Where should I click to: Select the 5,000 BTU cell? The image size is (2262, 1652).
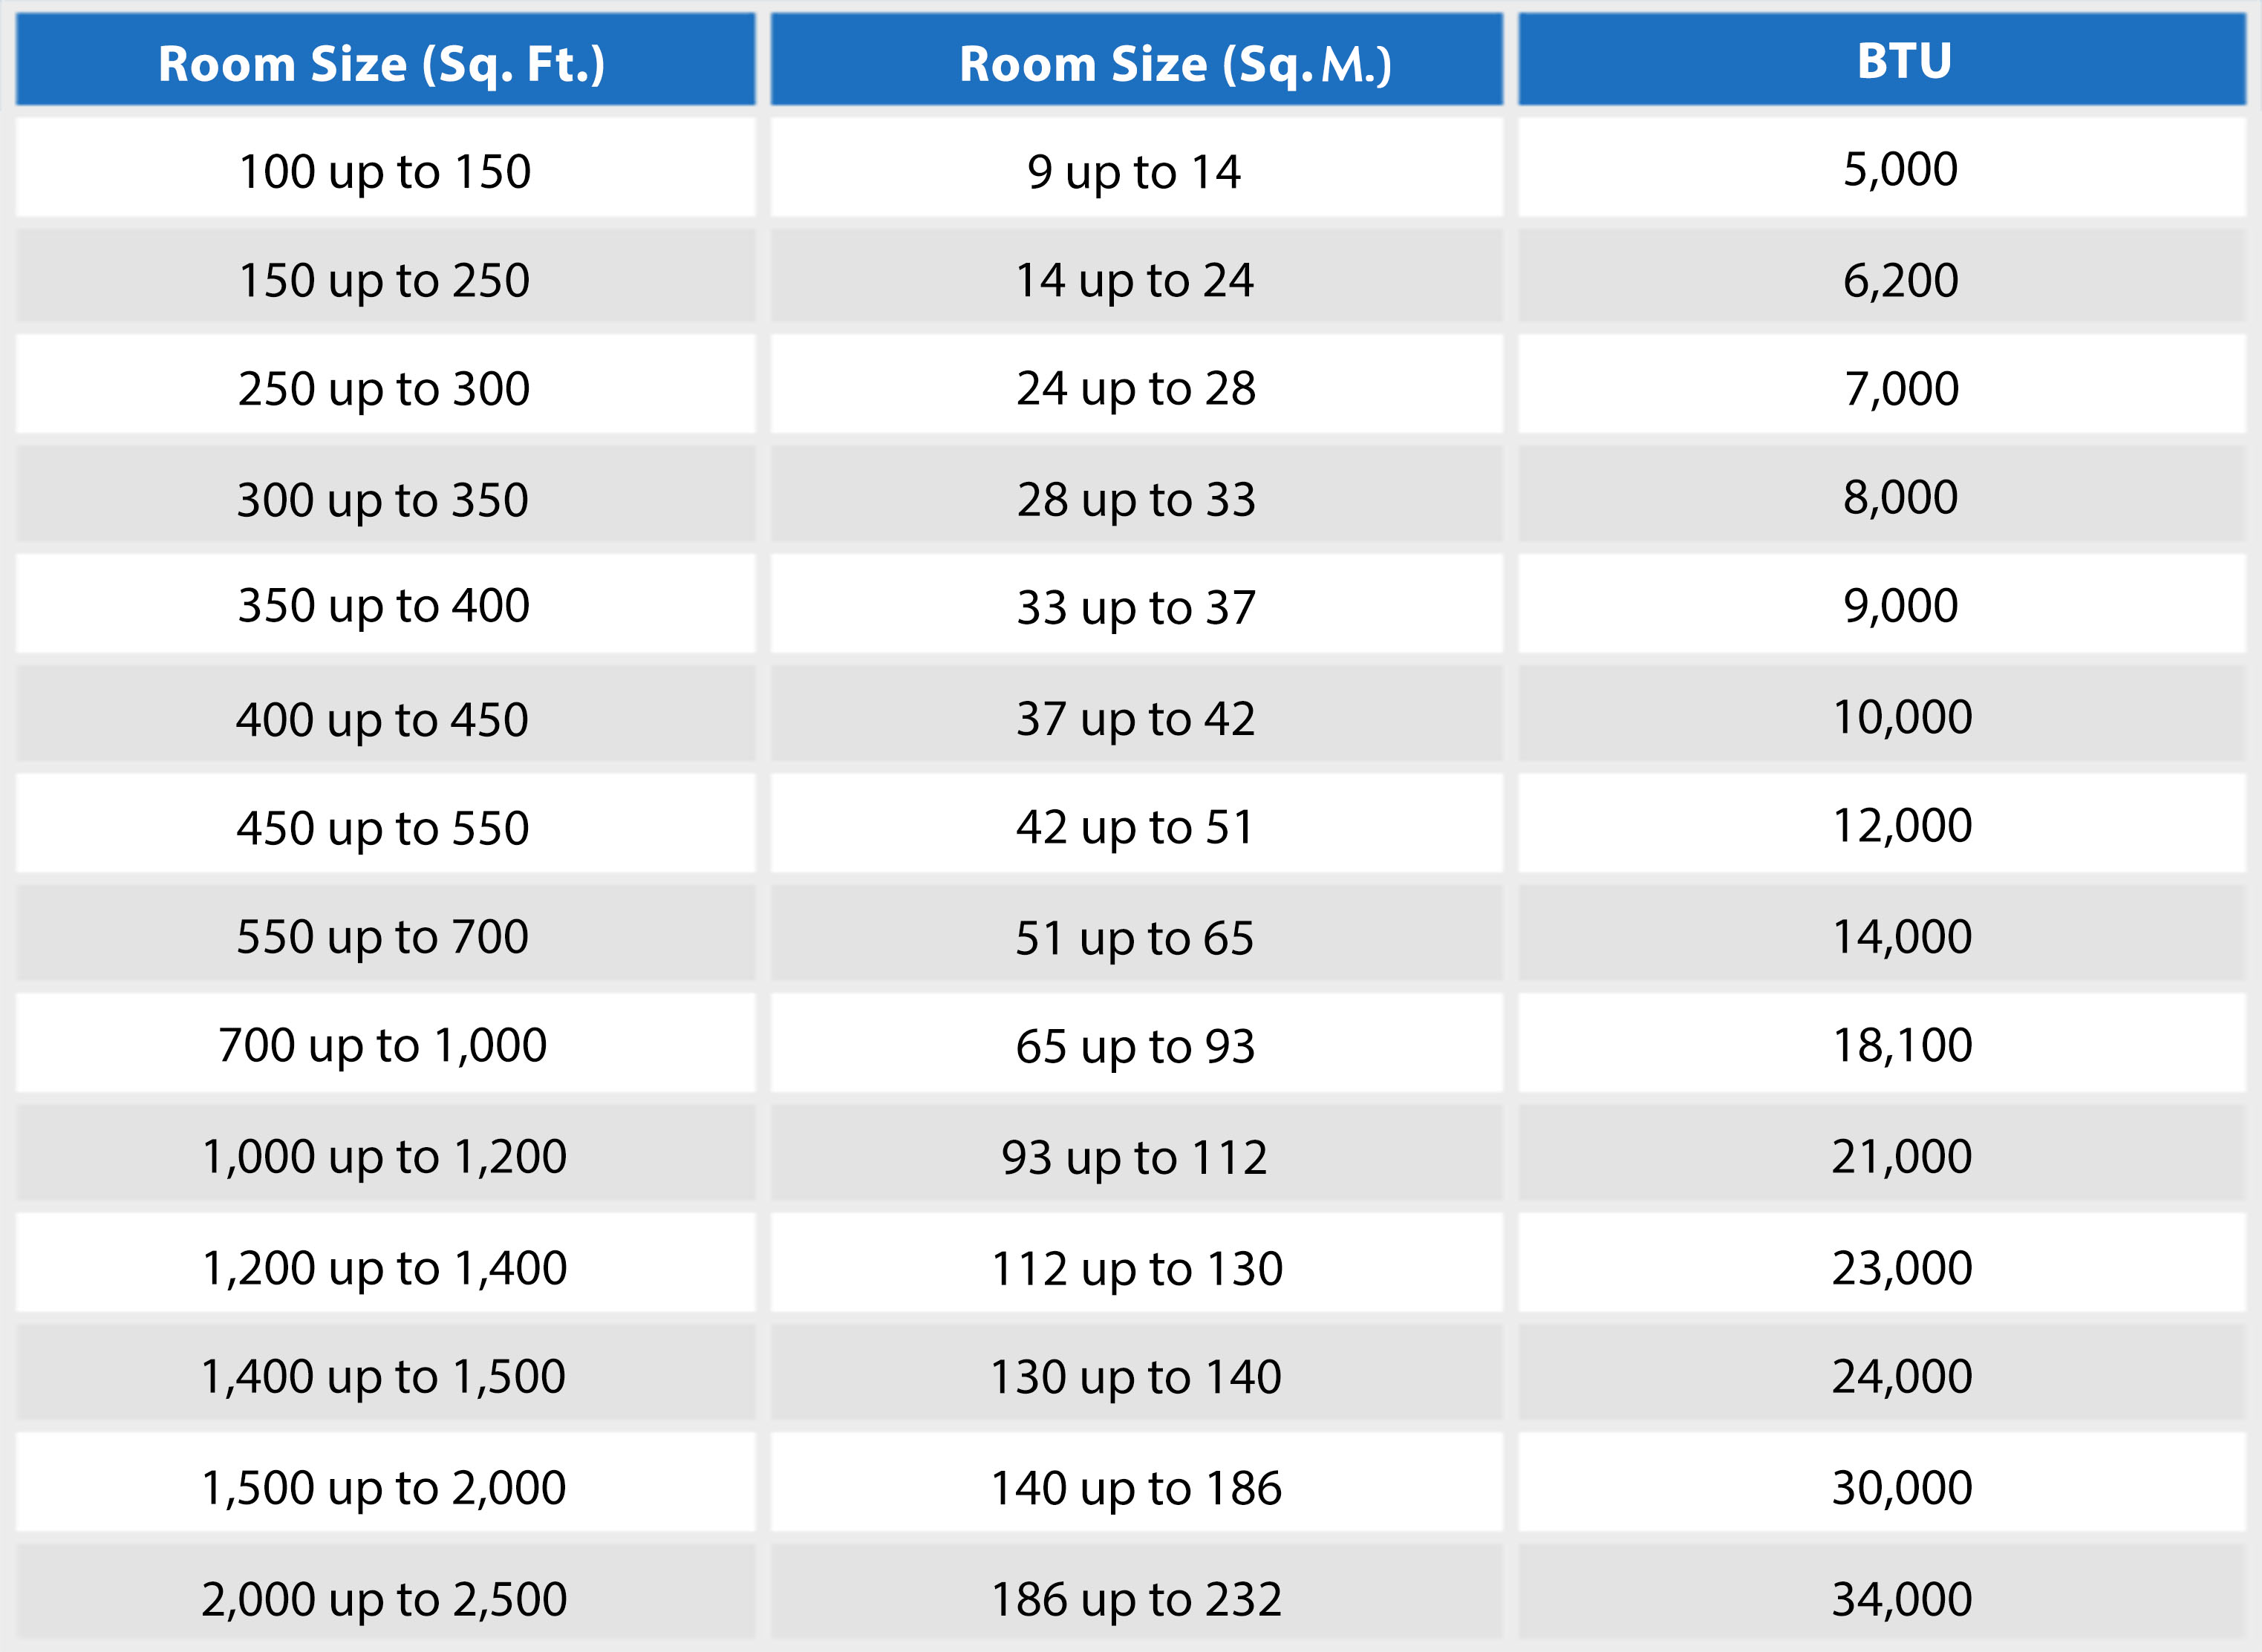click(1900, 169)
